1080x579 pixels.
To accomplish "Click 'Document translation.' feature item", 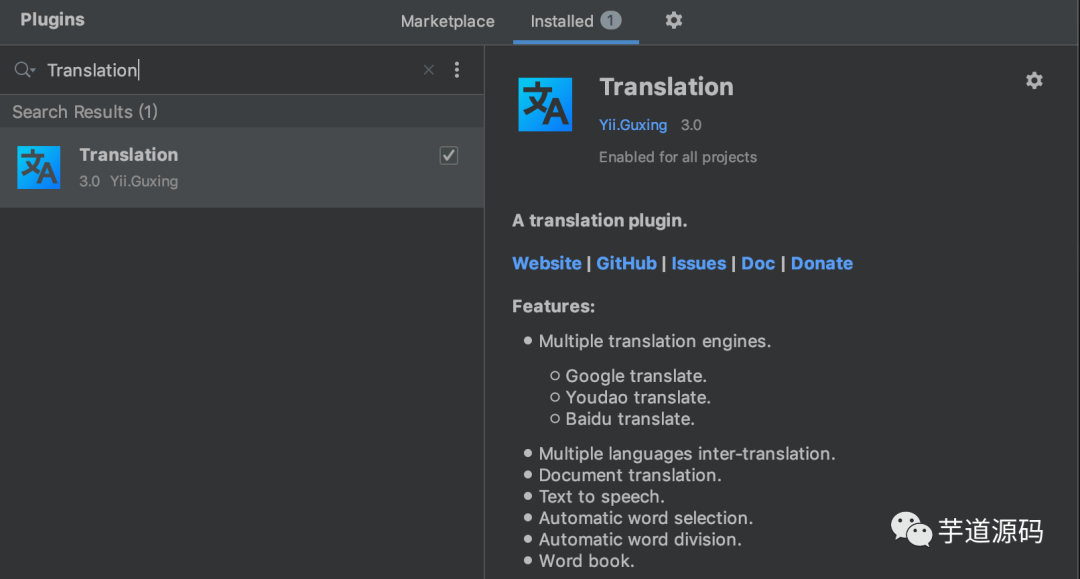I will coord(630,475).
